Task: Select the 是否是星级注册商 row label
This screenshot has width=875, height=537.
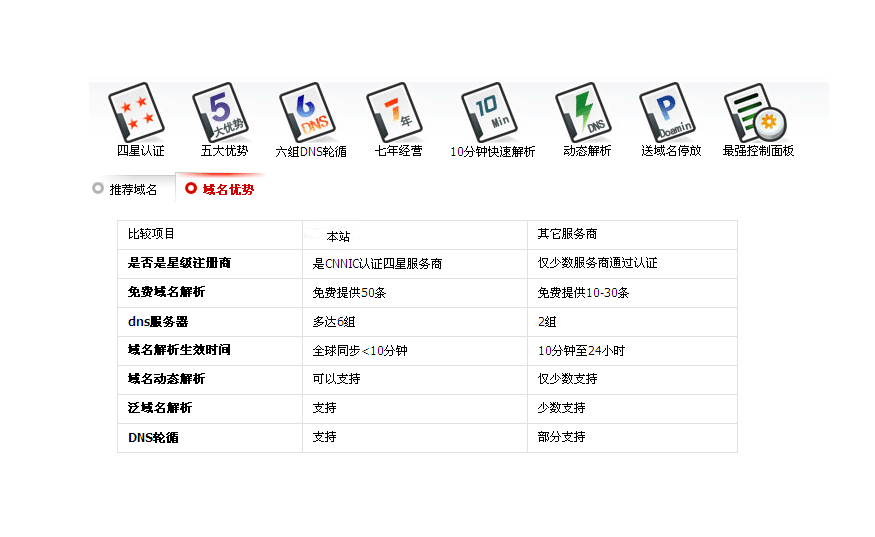Action: [179, 263]
